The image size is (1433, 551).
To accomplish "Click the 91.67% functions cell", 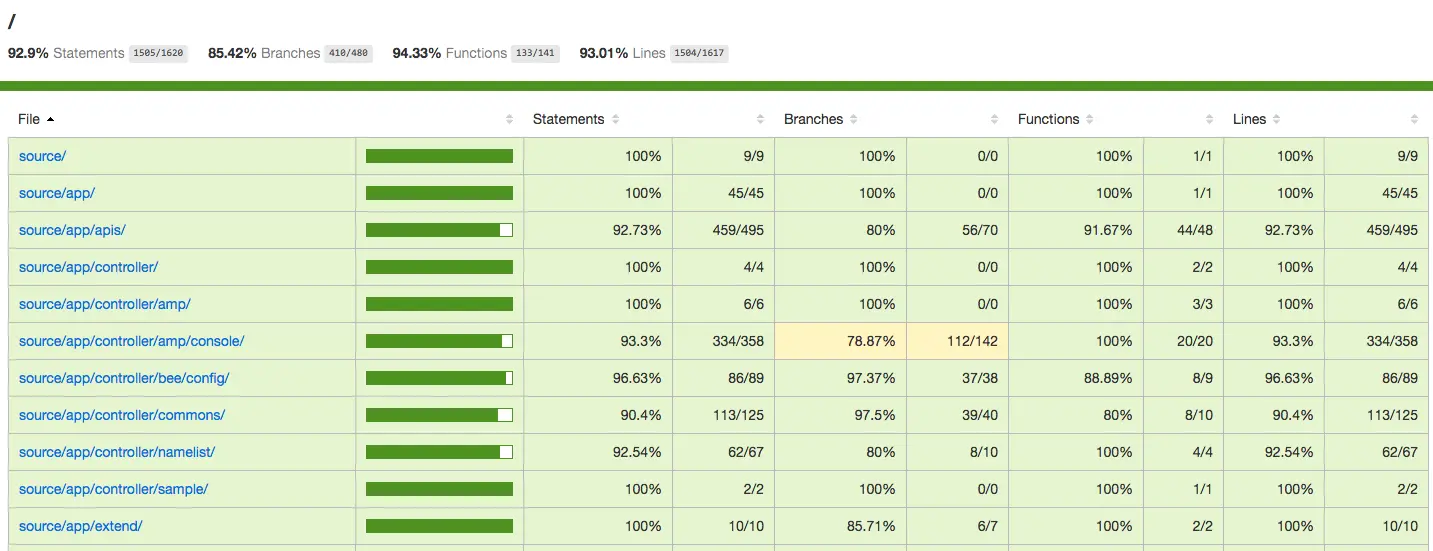I will coord(1076,230).
